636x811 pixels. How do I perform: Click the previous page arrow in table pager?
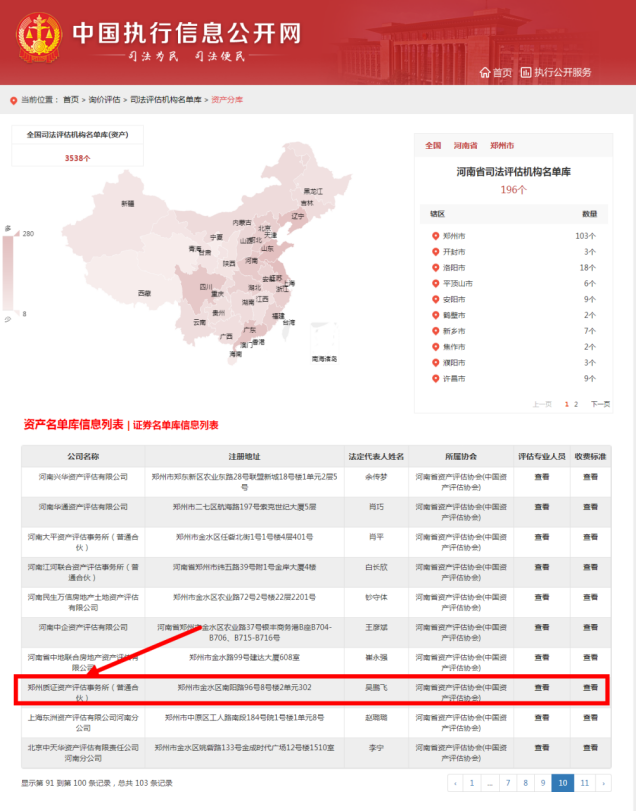click(455, 783)
